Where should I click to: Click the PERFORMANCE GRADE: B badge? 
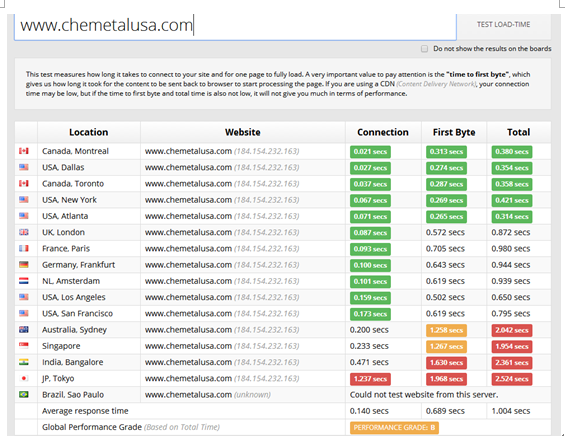(x=394, y=427)
